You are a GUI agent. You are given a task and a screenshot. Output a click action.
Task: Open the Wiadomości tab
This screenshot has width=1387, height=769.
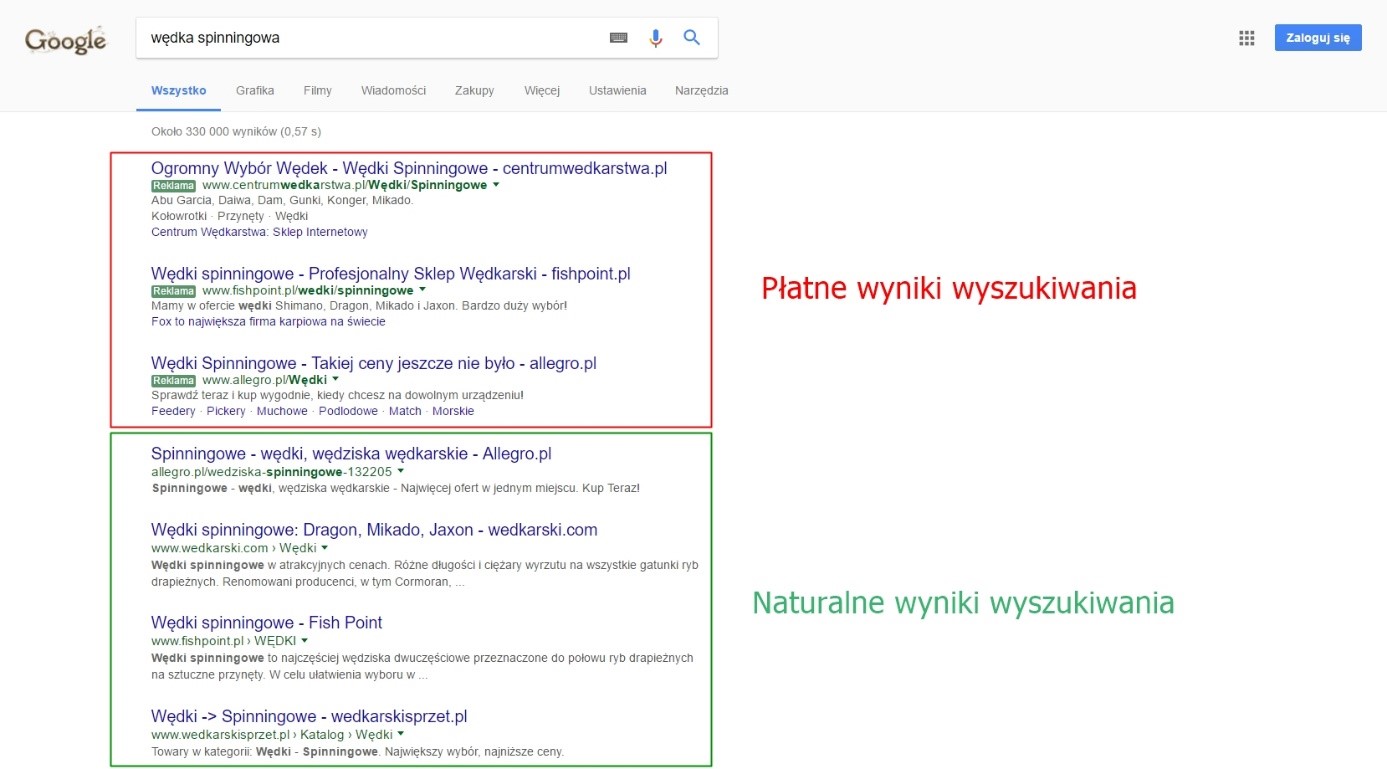point(393,90)
